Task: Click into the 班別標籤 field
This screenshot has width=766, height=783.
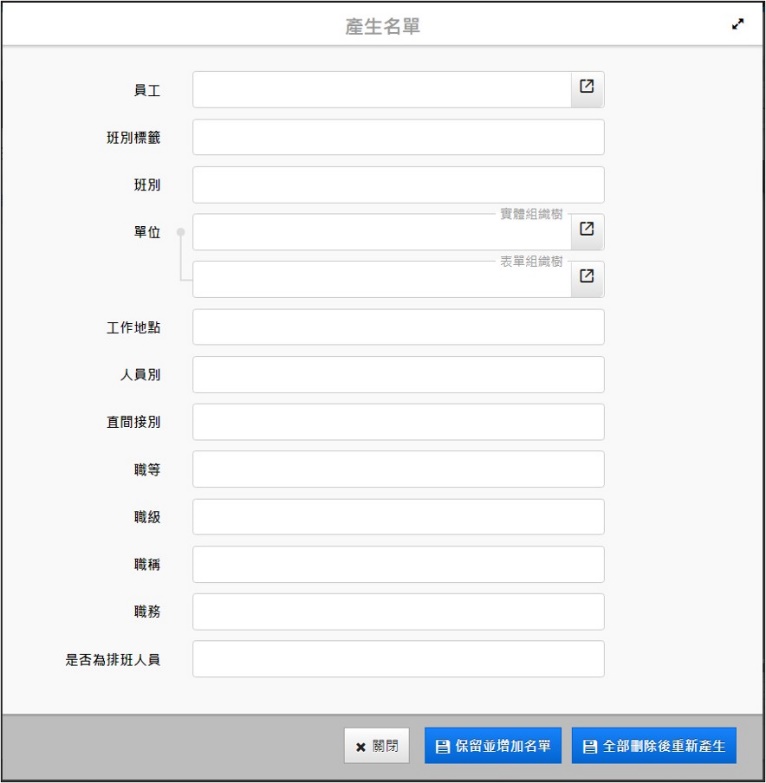Action: tap(398, 137)
